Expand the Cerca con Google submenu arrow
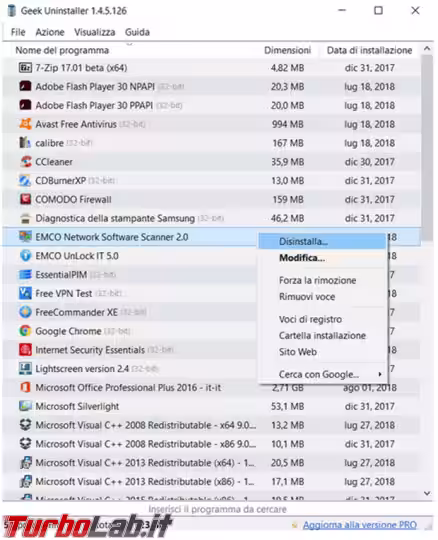The width and height of the screenshot is (438, 540). 380,374
